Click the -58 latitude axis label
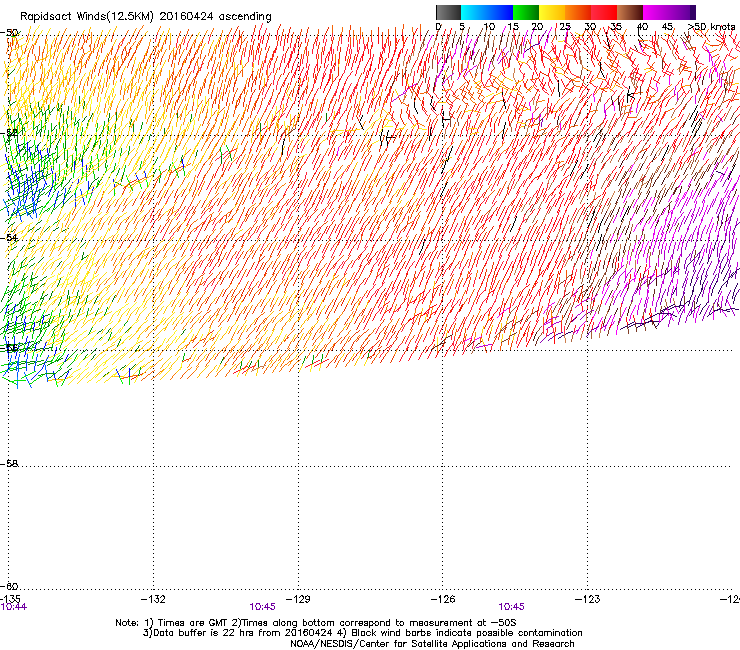The image size is (740, 650). click(x=10, y=464)
